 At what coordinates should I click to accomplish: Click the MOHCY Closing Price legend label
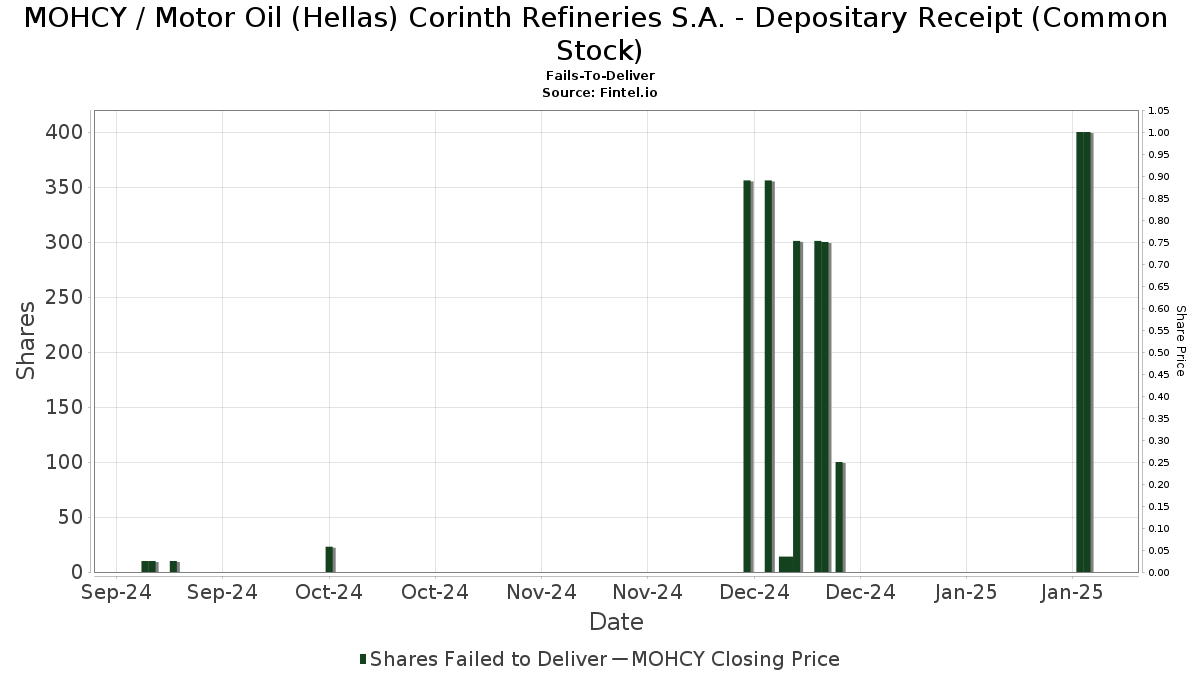point(736,659)
